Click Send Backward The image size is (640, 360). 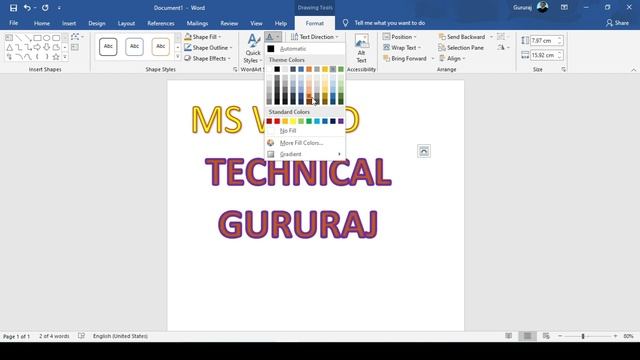pos(462,37)
